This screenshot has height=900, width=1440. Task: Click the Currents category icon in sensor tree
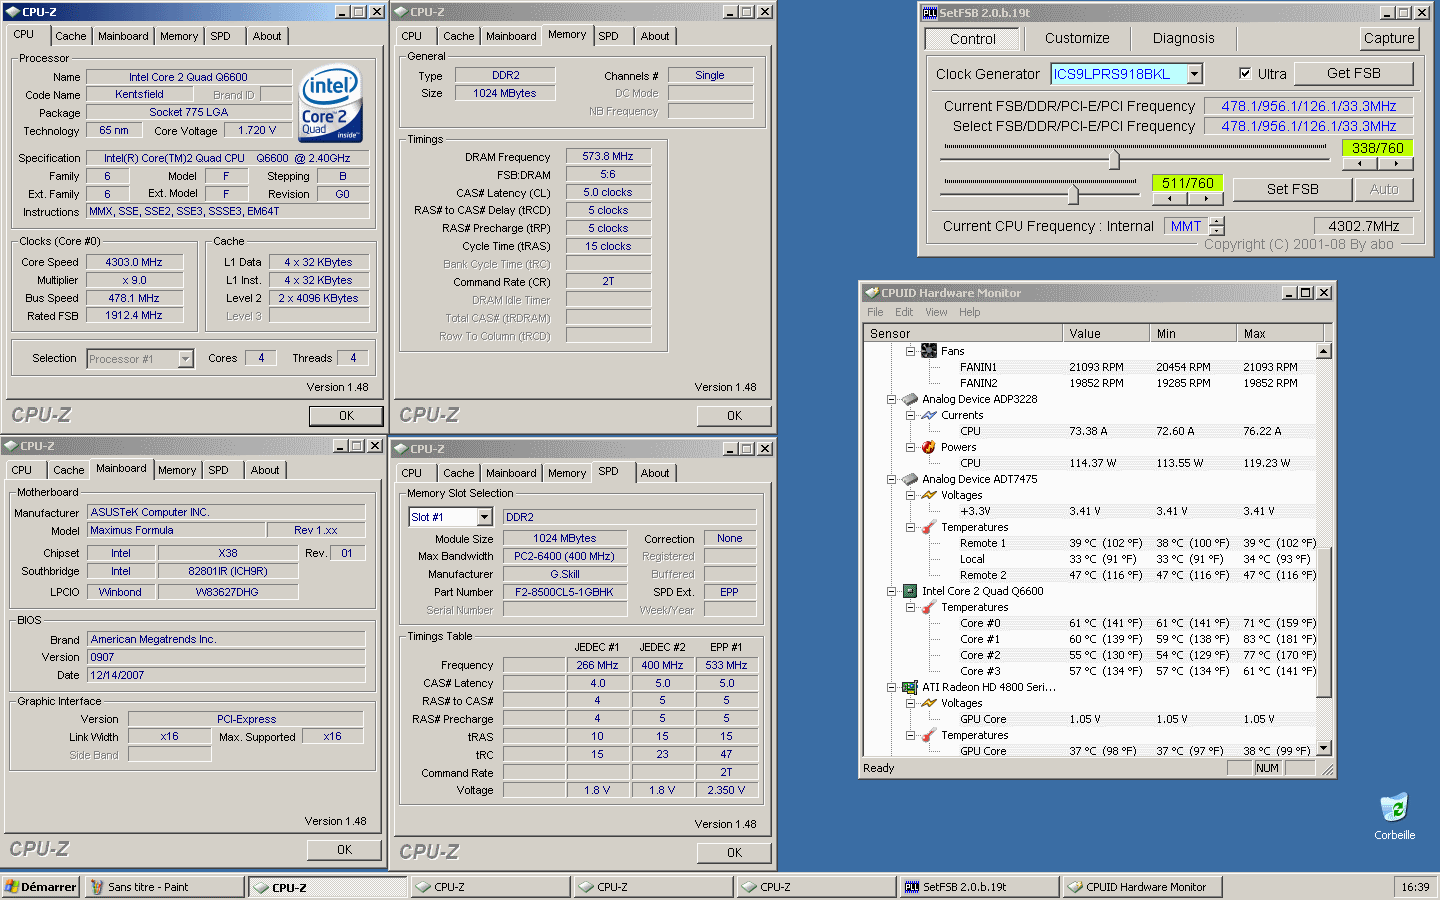coord(929,415)
